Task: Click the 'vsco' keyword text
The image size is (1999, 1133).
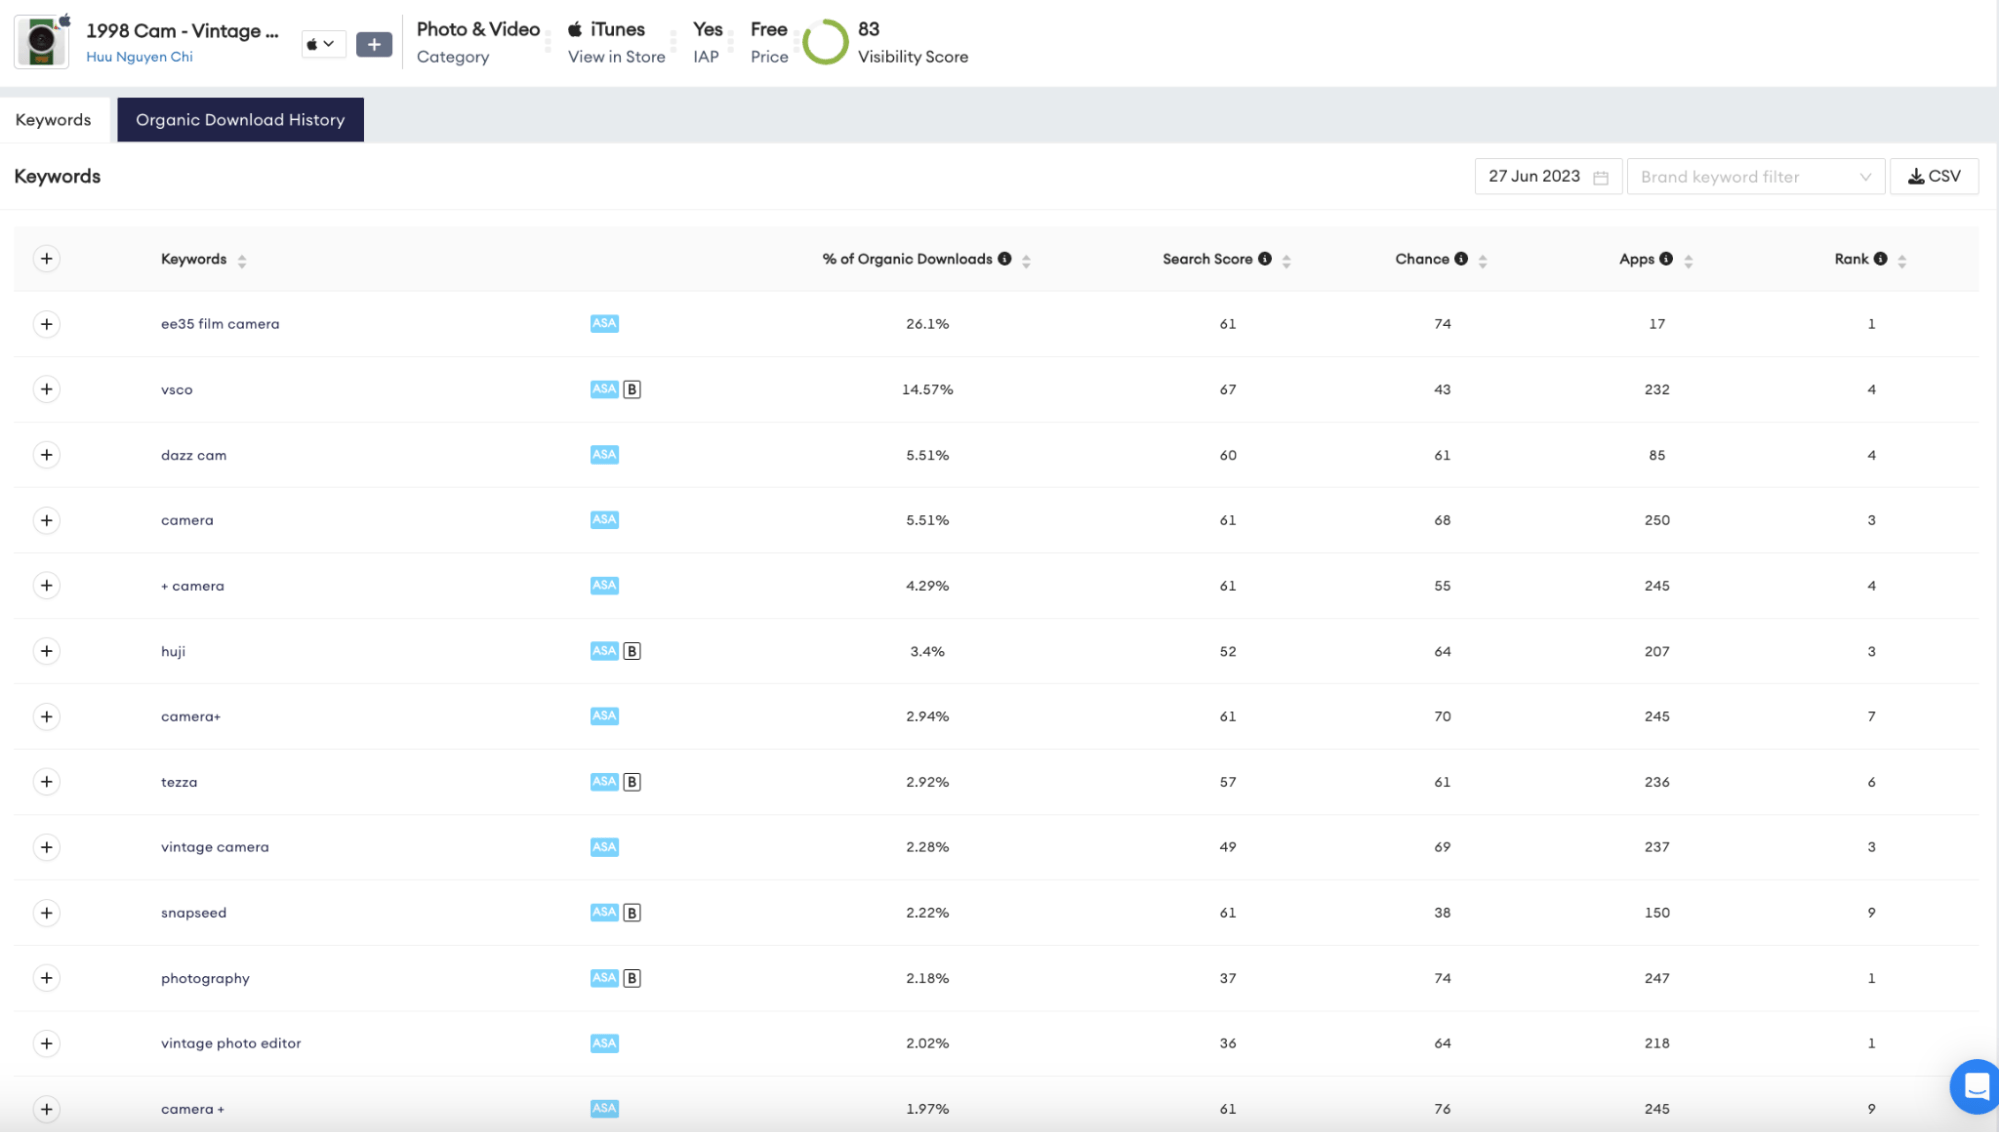Action: point(177,390)
